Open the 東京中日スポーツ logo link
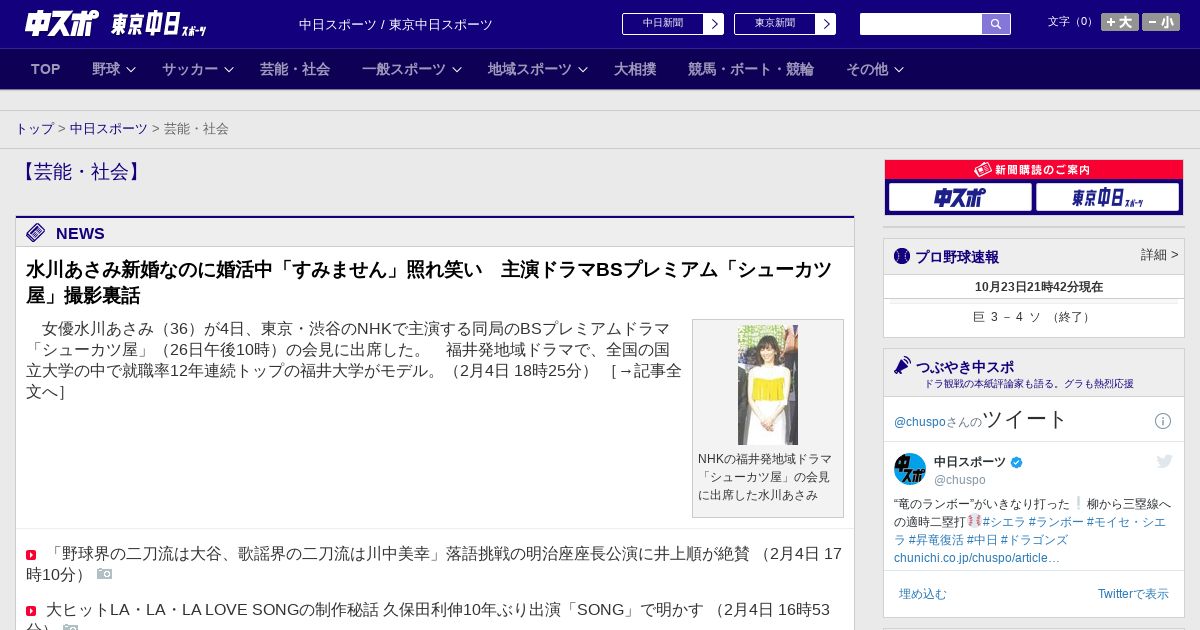 [158, 24]
